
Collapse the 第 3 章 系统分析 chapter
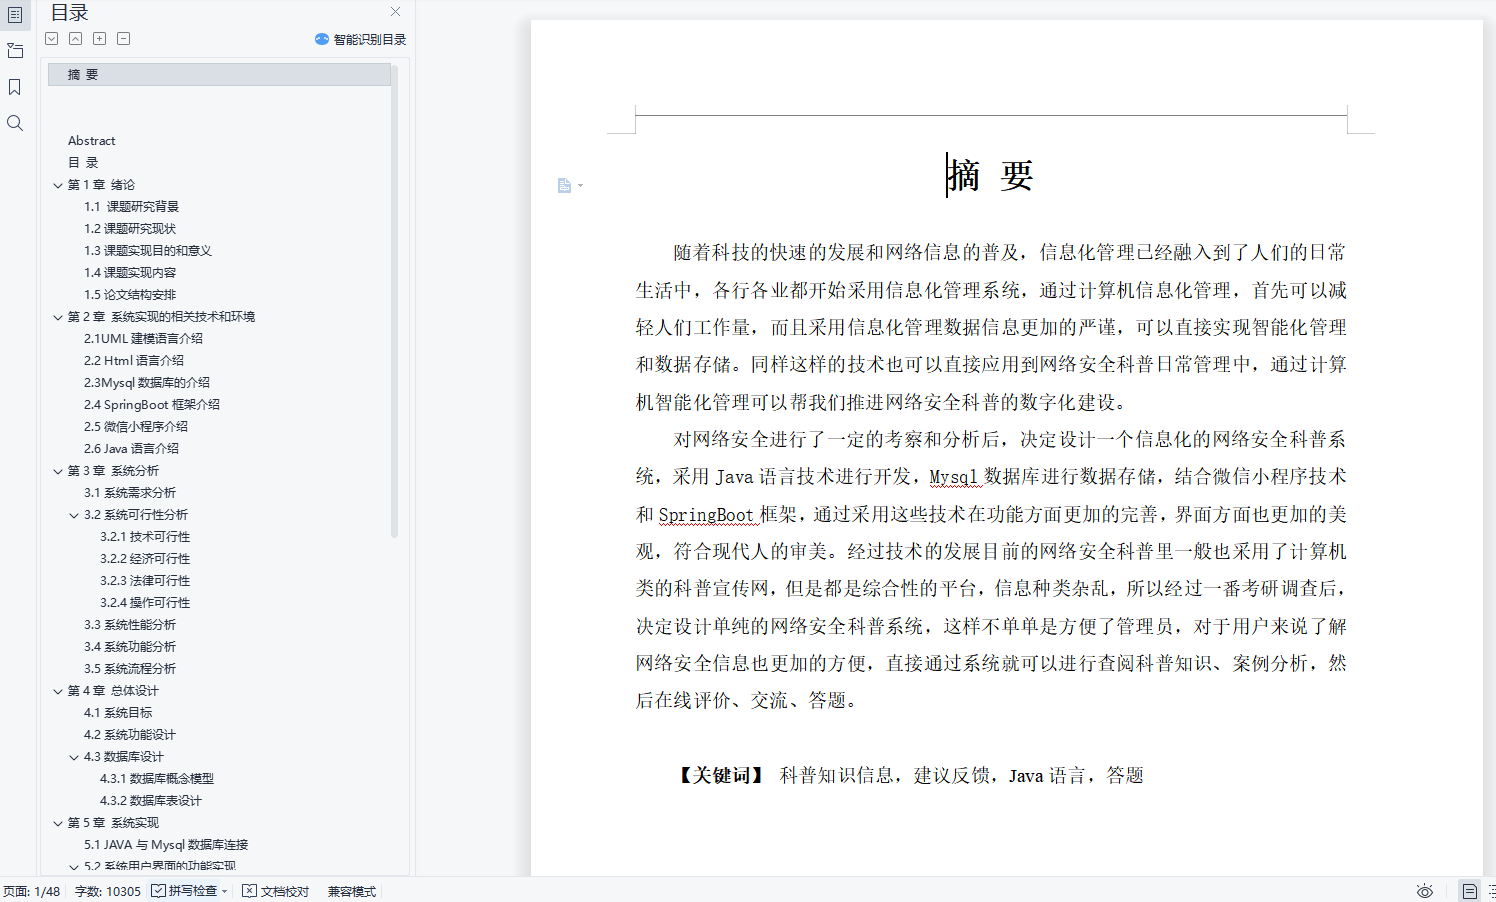[57, 470]
